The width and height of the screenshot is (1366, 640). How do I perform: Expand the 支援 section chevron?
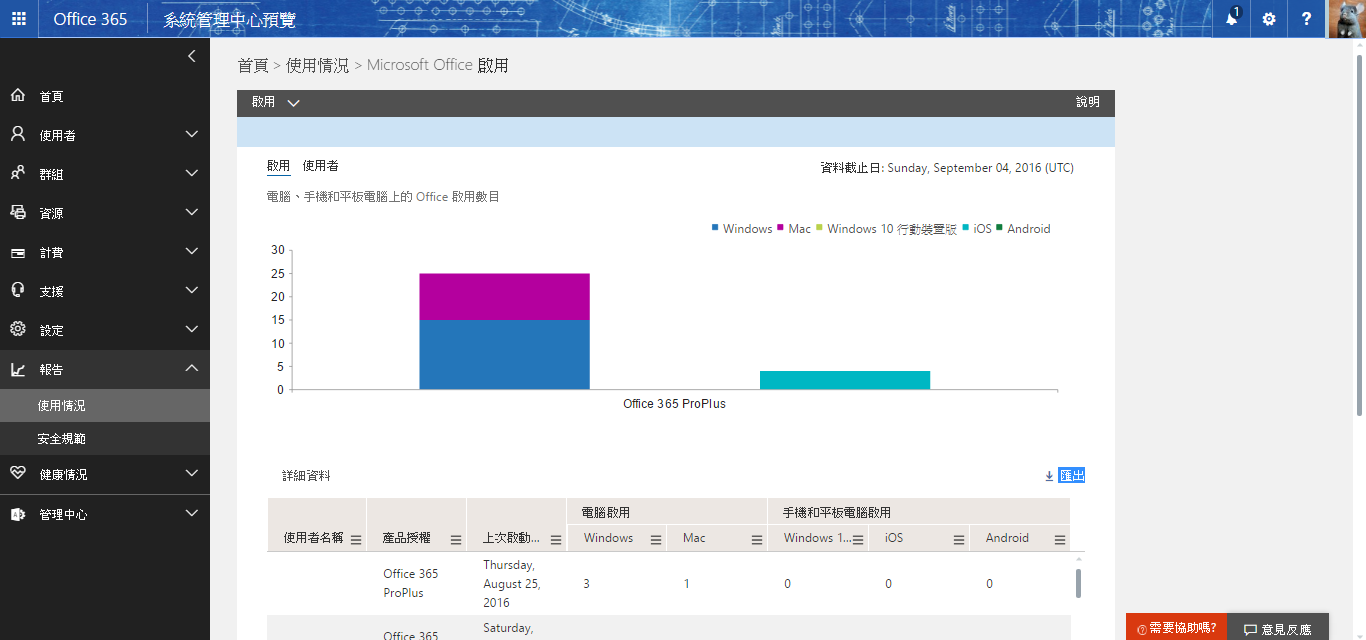tap(192, 291)
